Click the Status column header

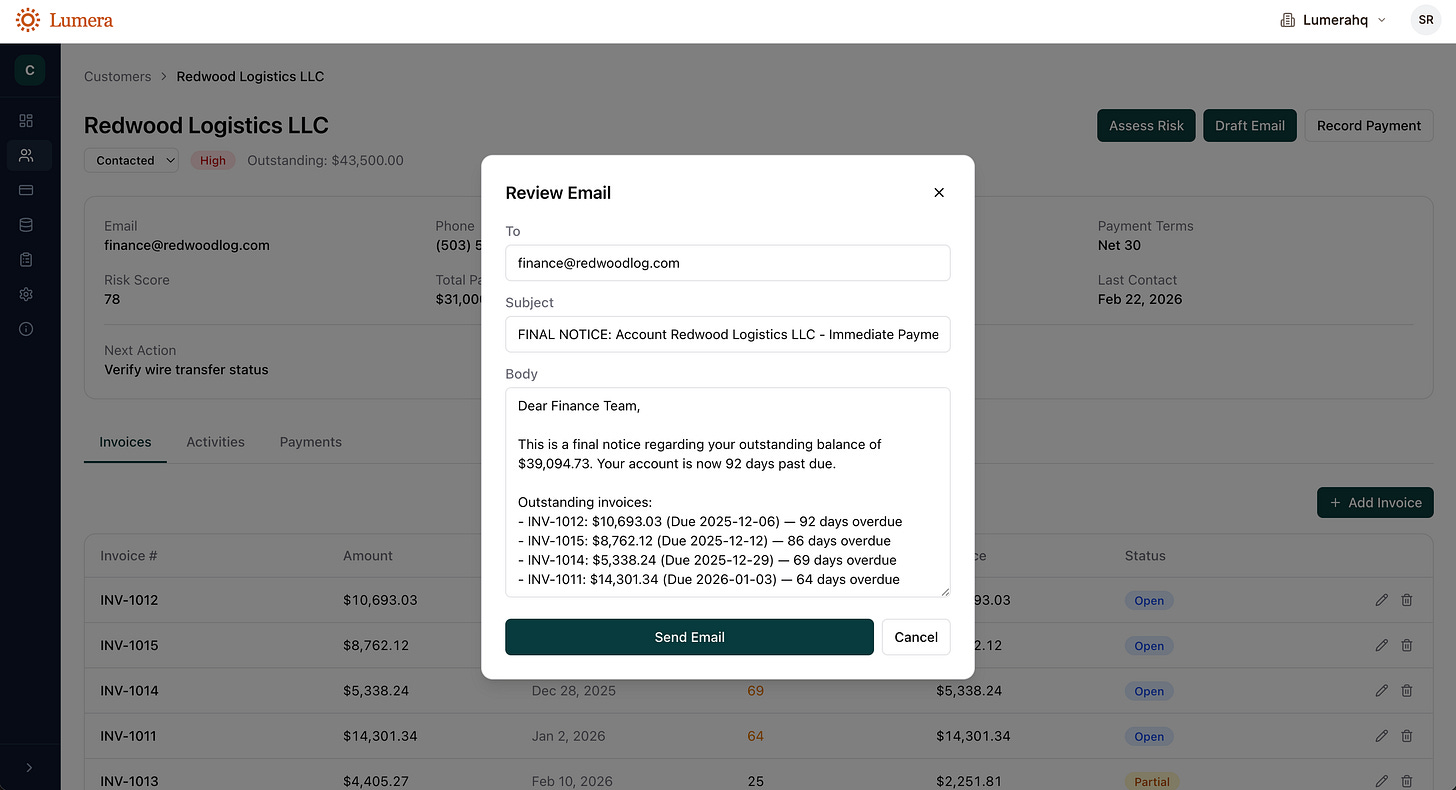point(1145,555)
